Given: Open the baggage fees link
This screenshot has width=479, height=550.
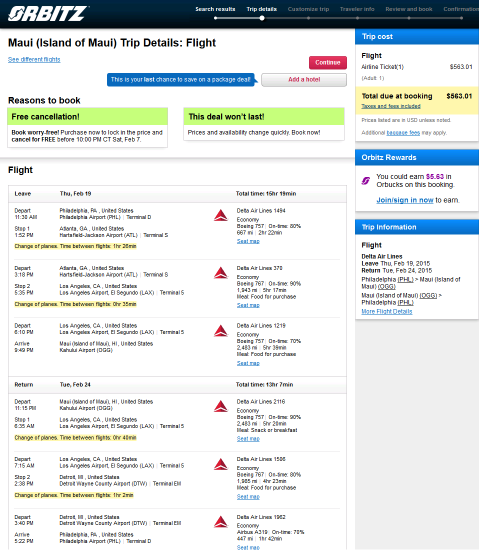Looking at the screenshot, I should click(x=403, y=133).
